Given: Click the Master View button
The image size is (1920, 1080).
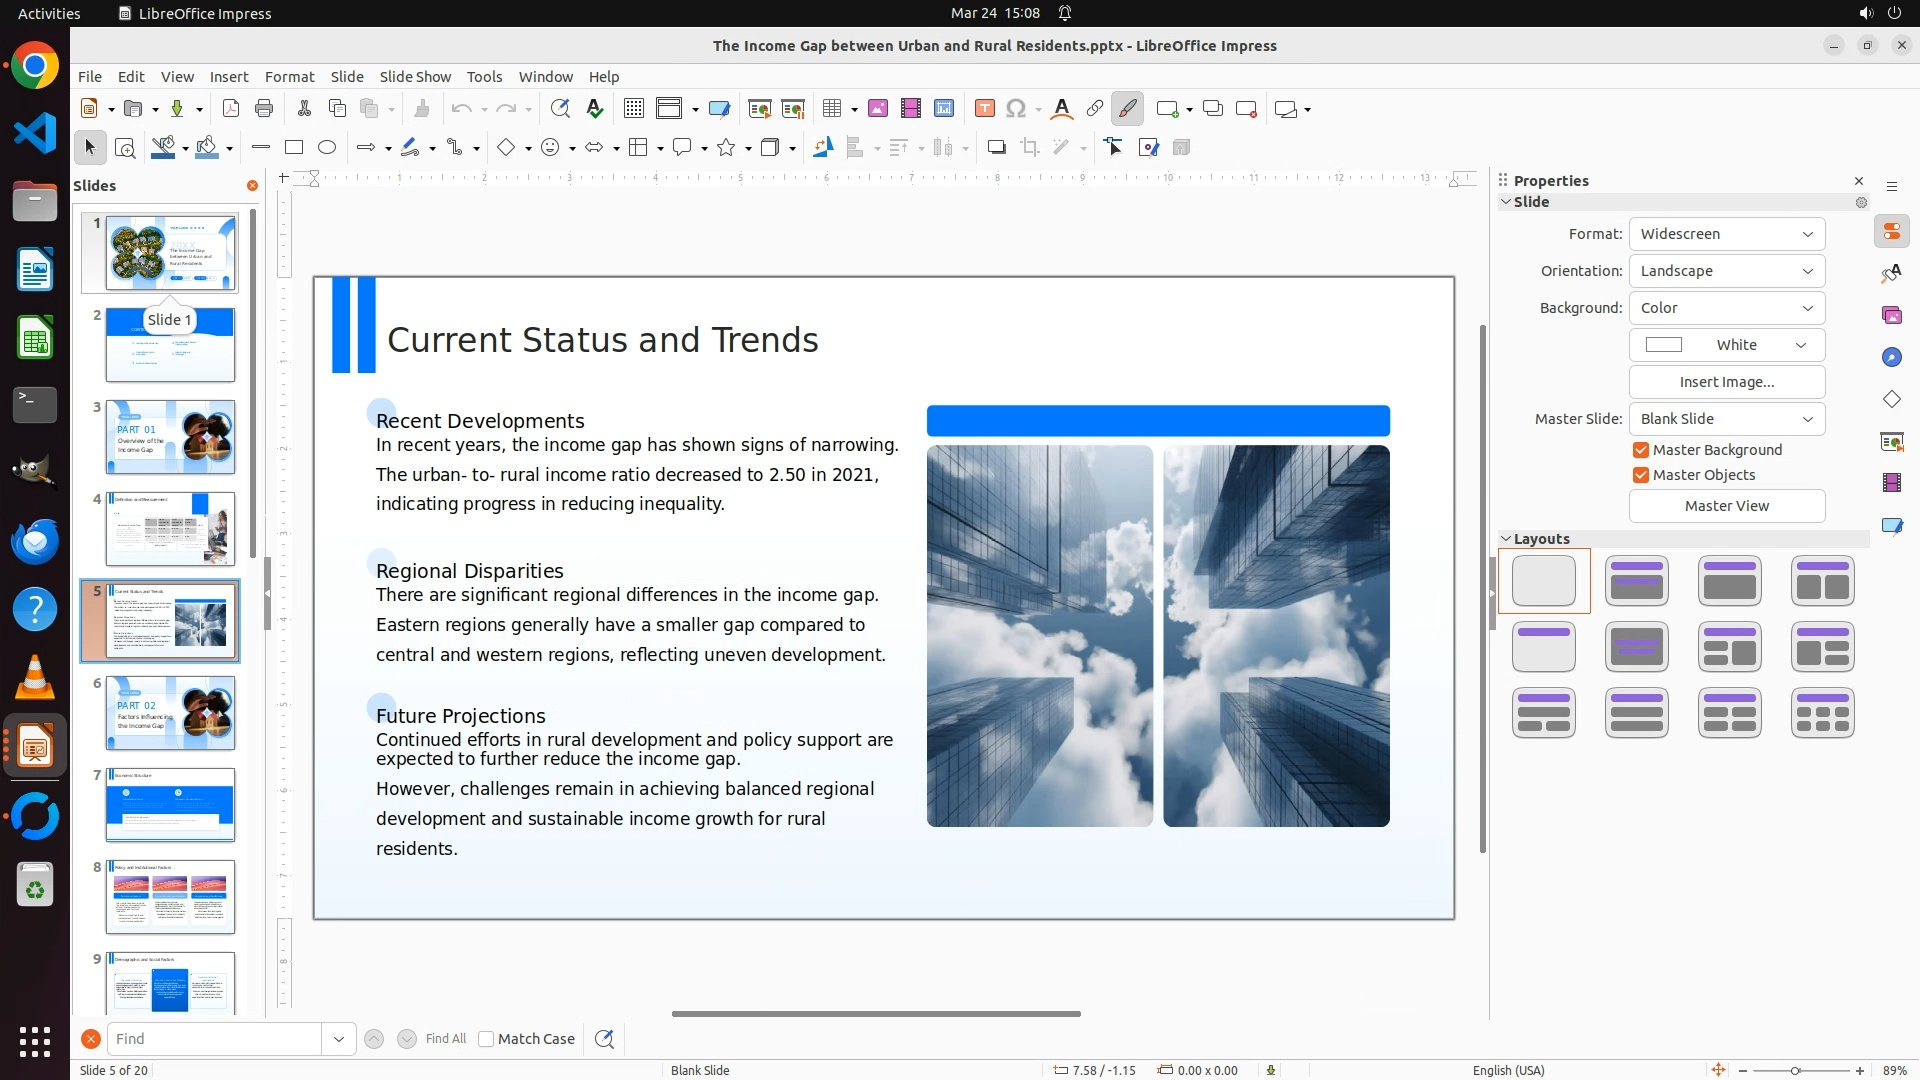Looking at the screenshot, I should pos(1726,506).
